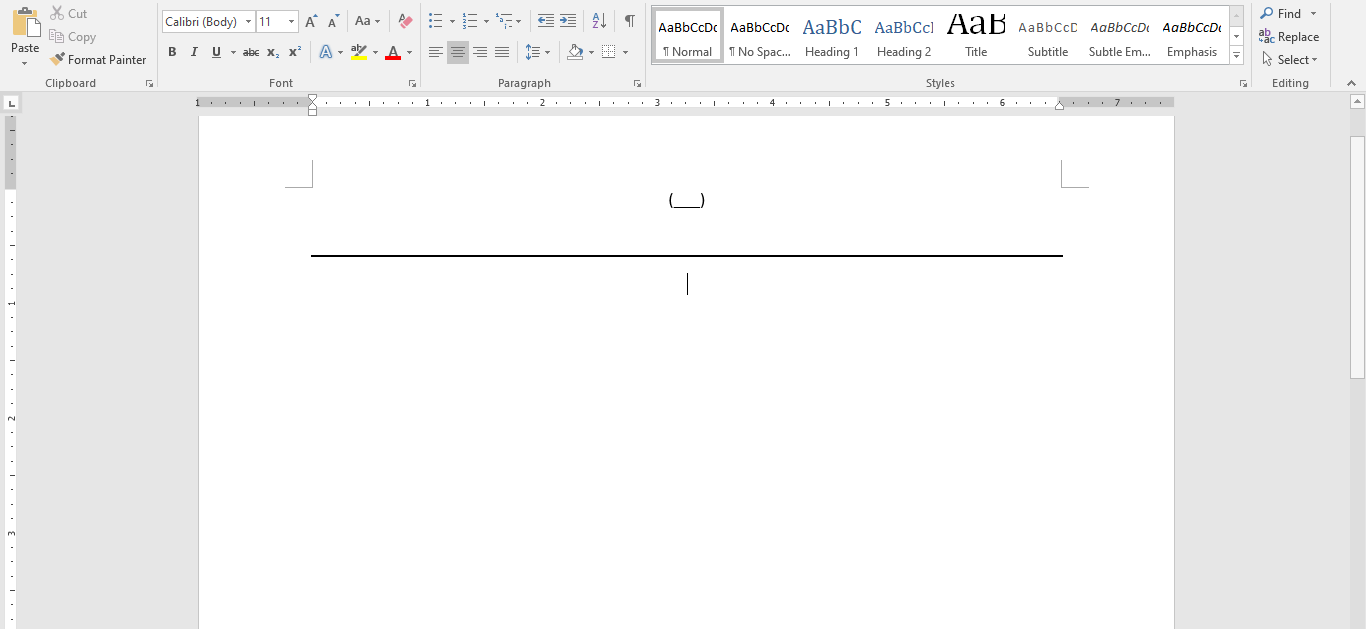Screen dimensions: 1366x629
Task: Expand the Styles gallery More button
Action: [1237, 57]
